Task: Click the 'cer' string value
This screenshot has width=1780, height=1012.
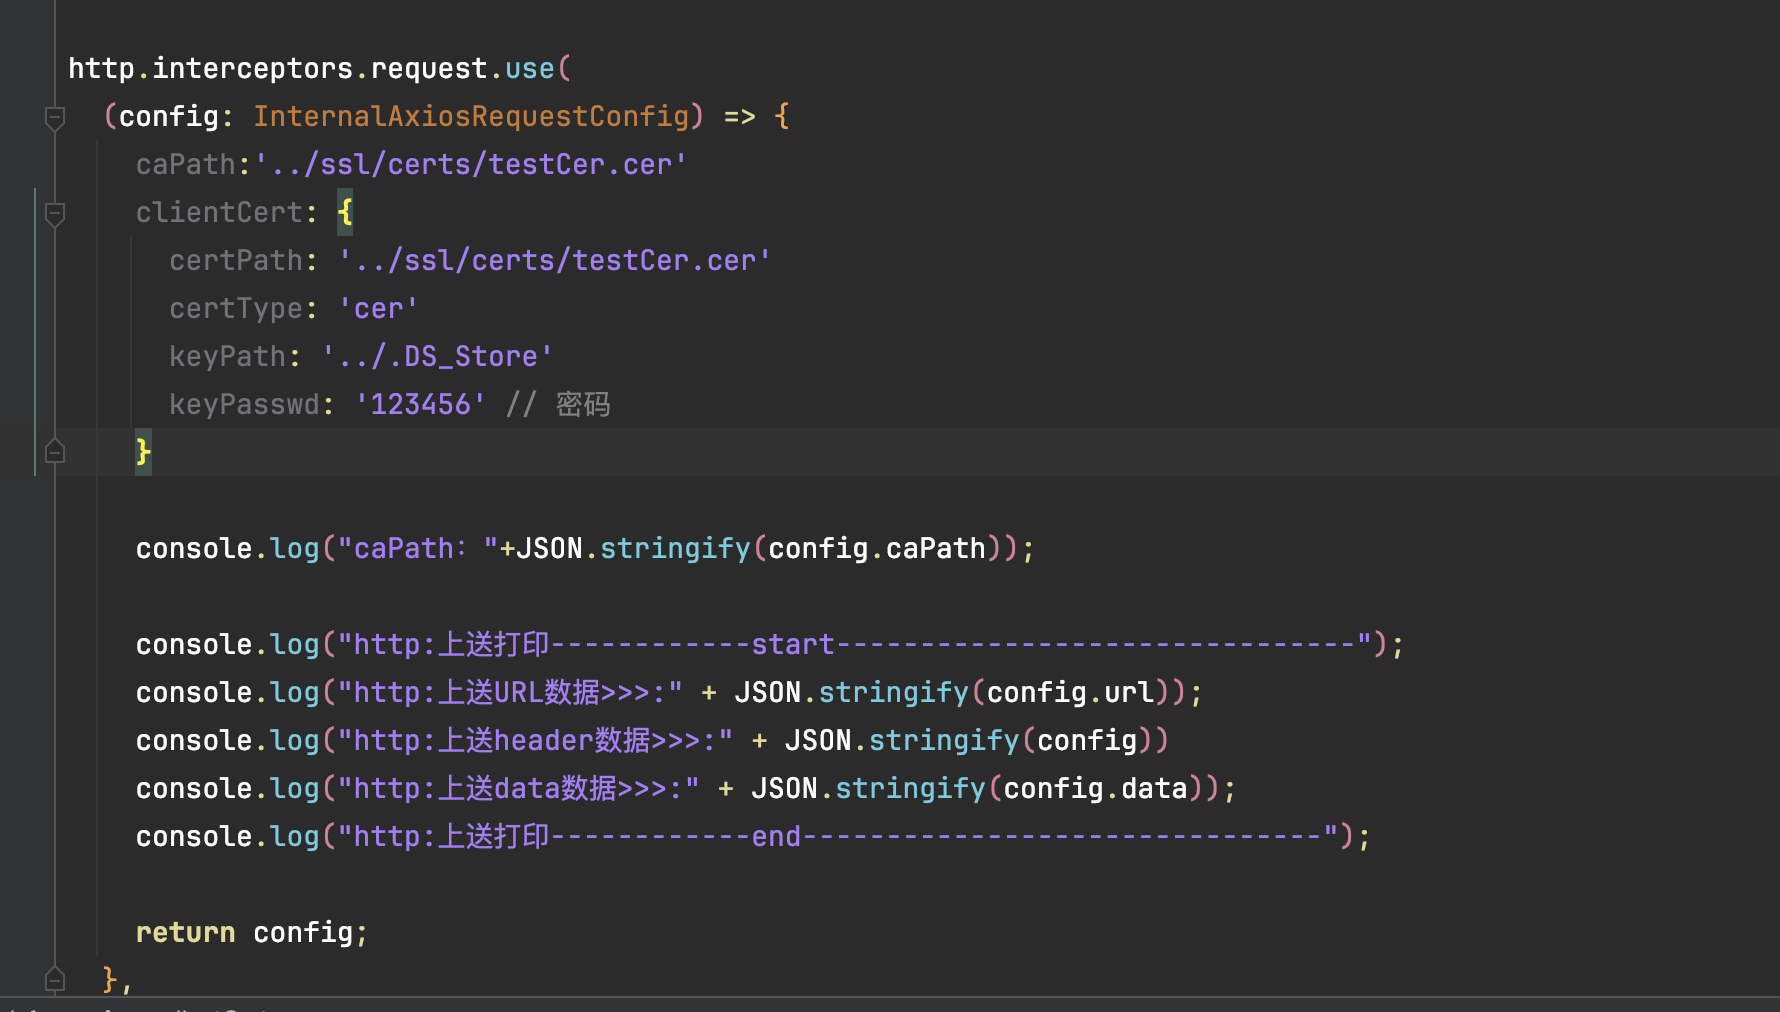Action: click(378, 308)
